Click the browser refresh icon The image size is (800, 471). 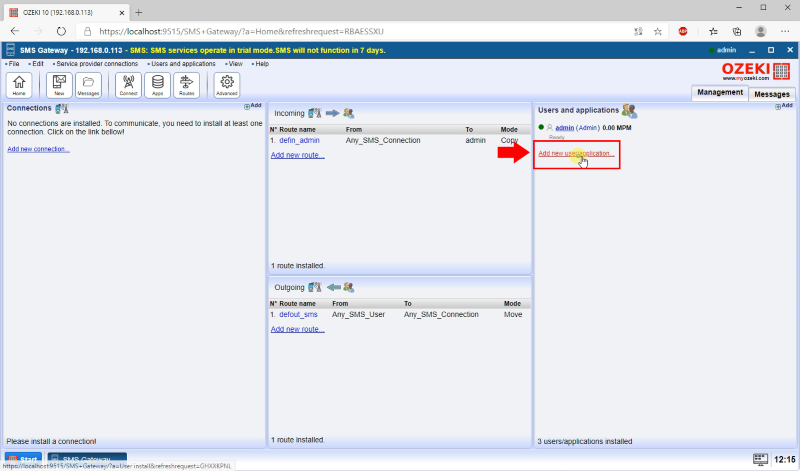[x=61, y=32]
